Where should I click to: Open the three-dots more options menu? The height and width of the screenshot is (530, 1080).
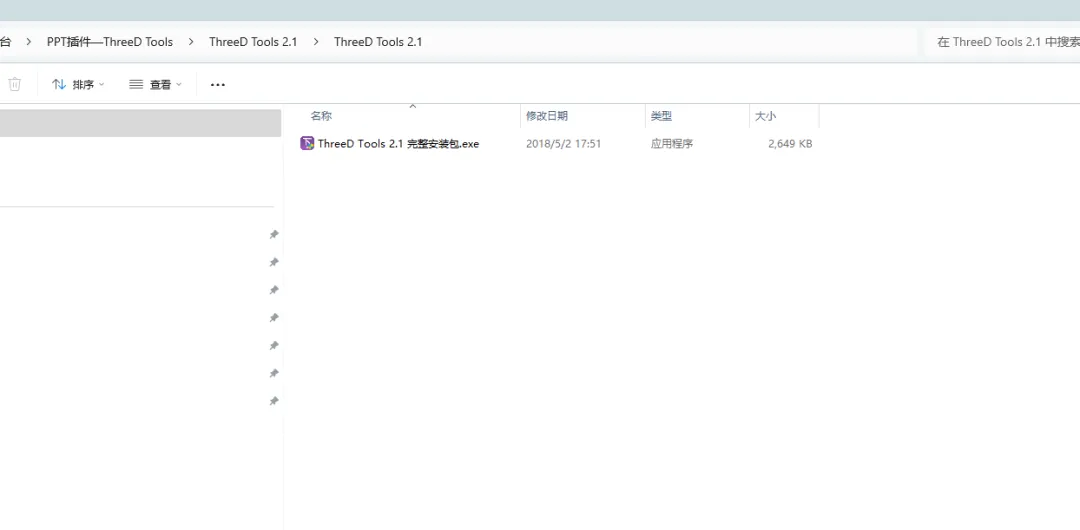(x=218, y=84)
